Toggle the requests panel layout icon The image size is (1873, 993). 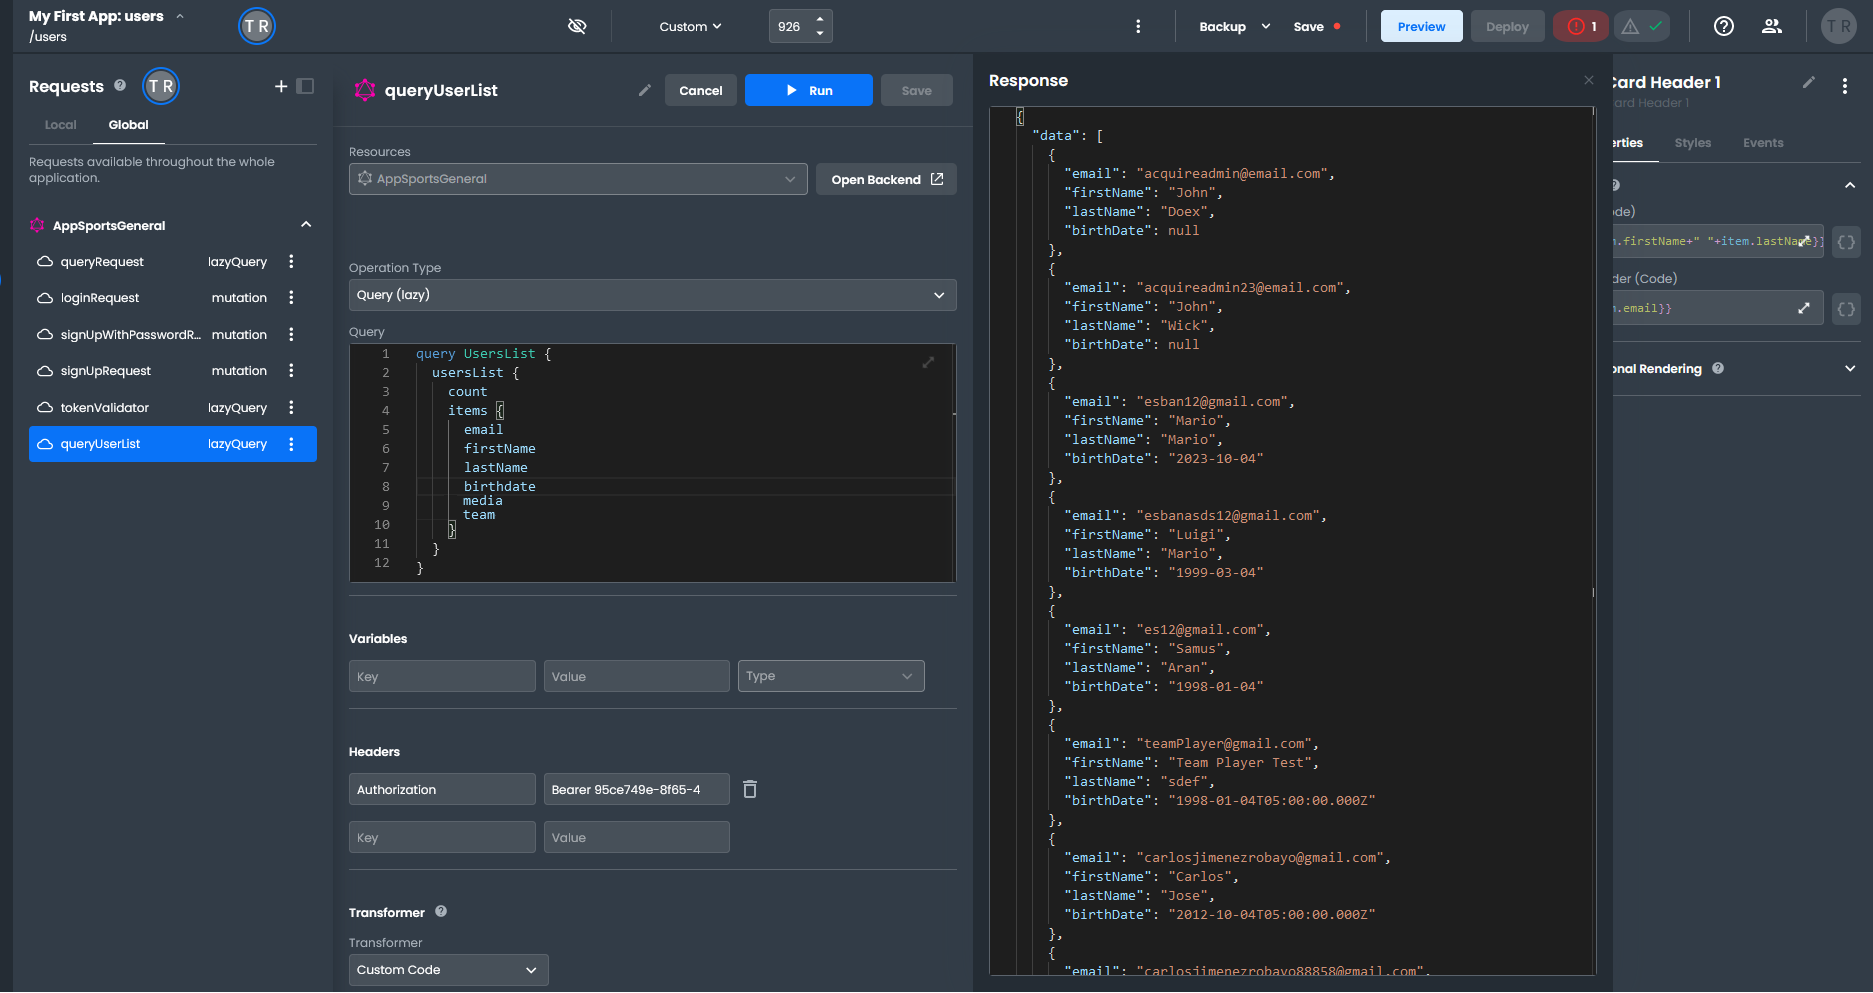[x=306, y=87]
